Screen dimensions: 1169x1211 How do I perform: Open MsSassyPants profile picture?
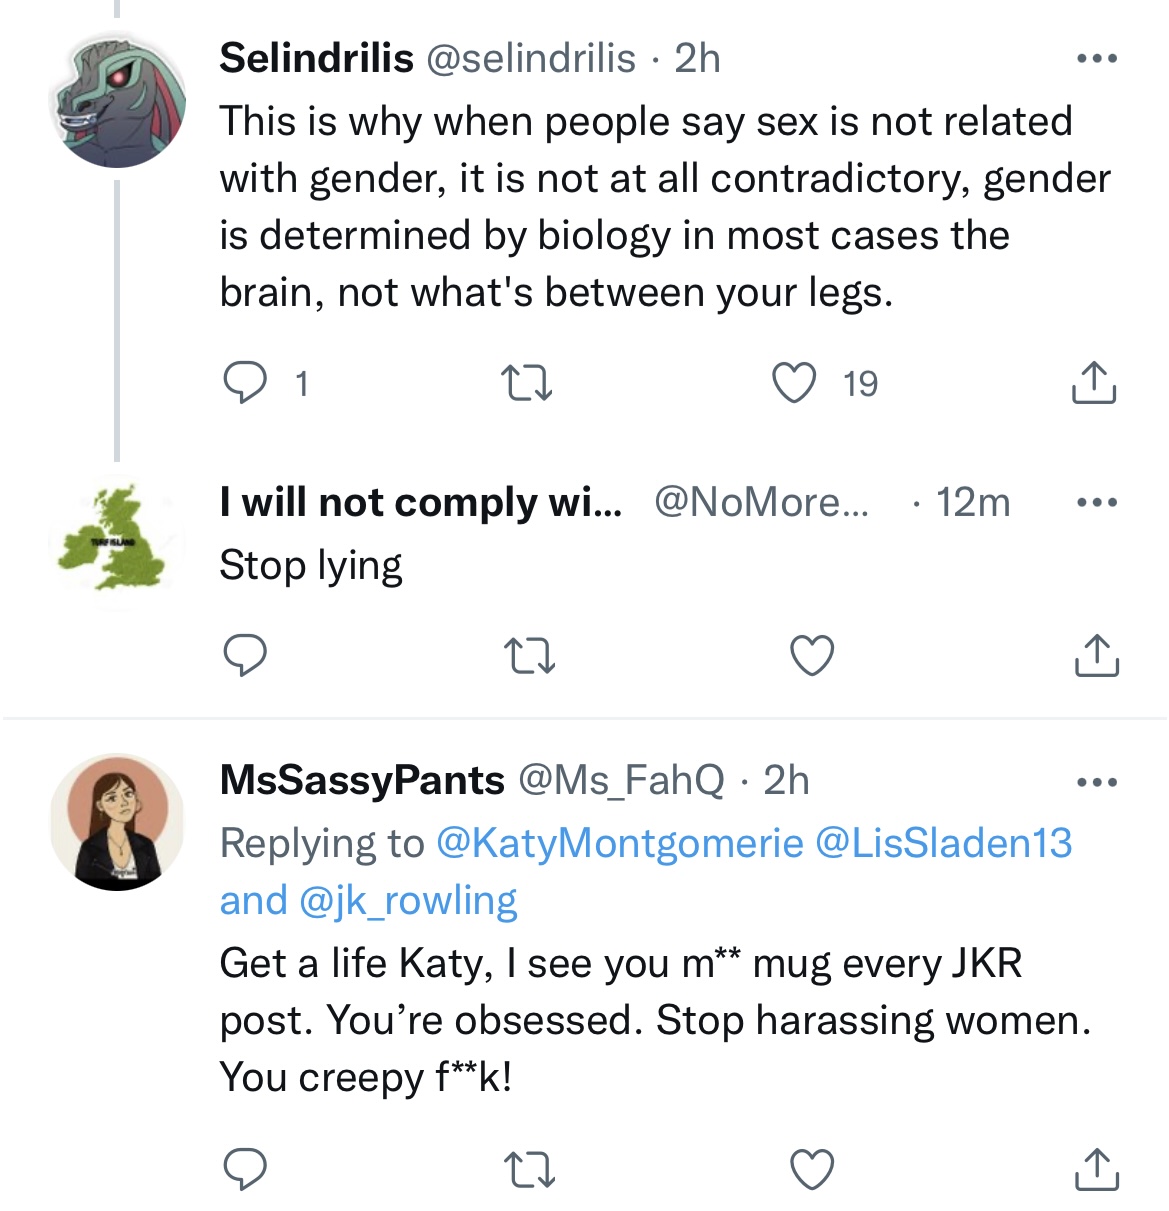pos(118,822)
